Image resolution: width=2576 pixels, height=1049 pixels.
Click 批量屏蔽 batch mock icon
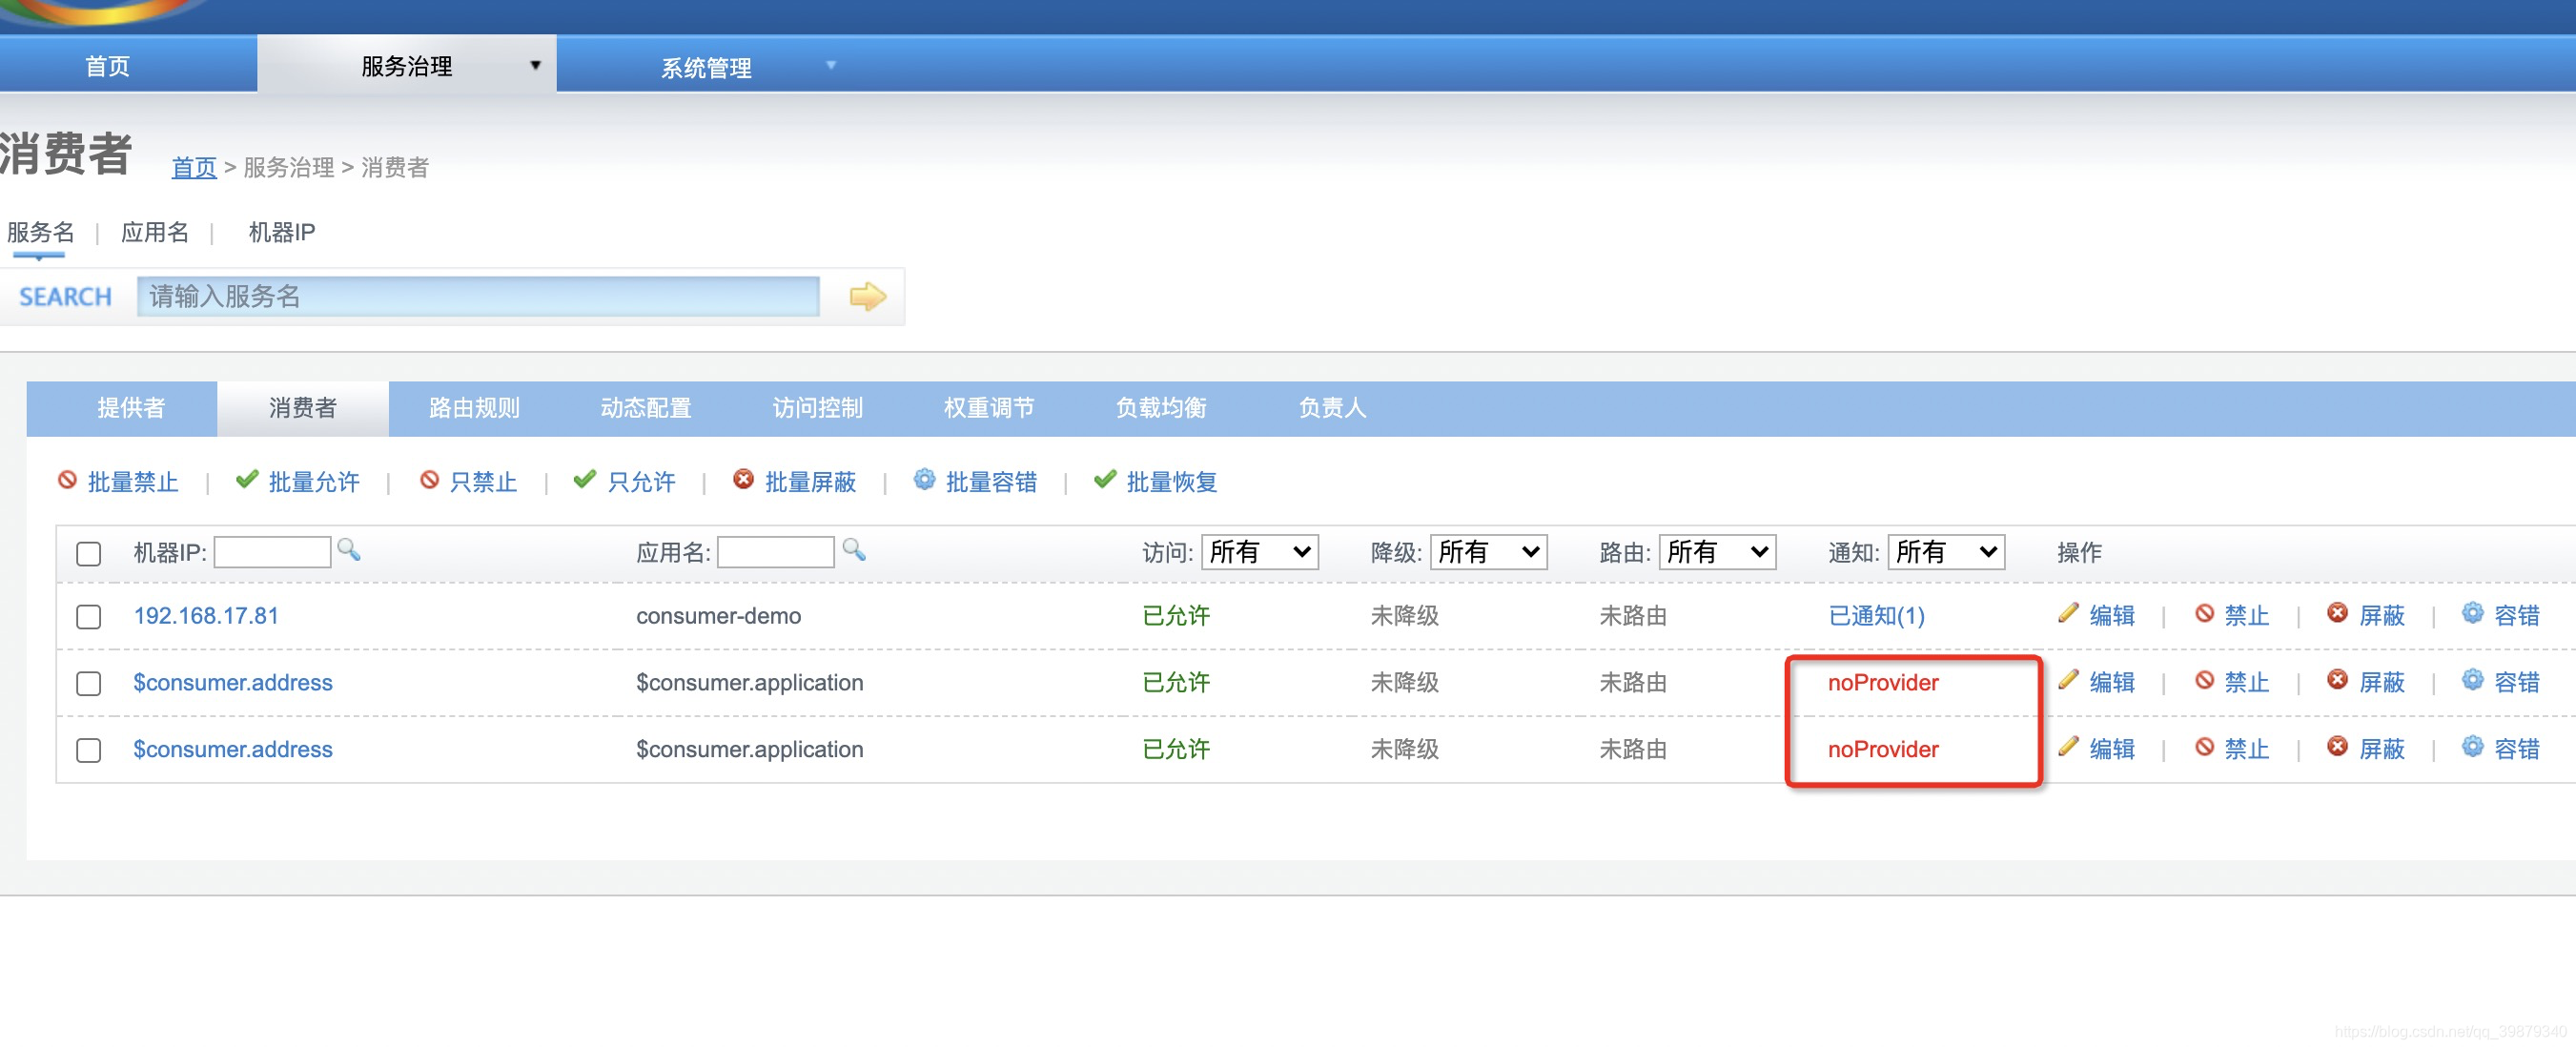click(743, 480)
